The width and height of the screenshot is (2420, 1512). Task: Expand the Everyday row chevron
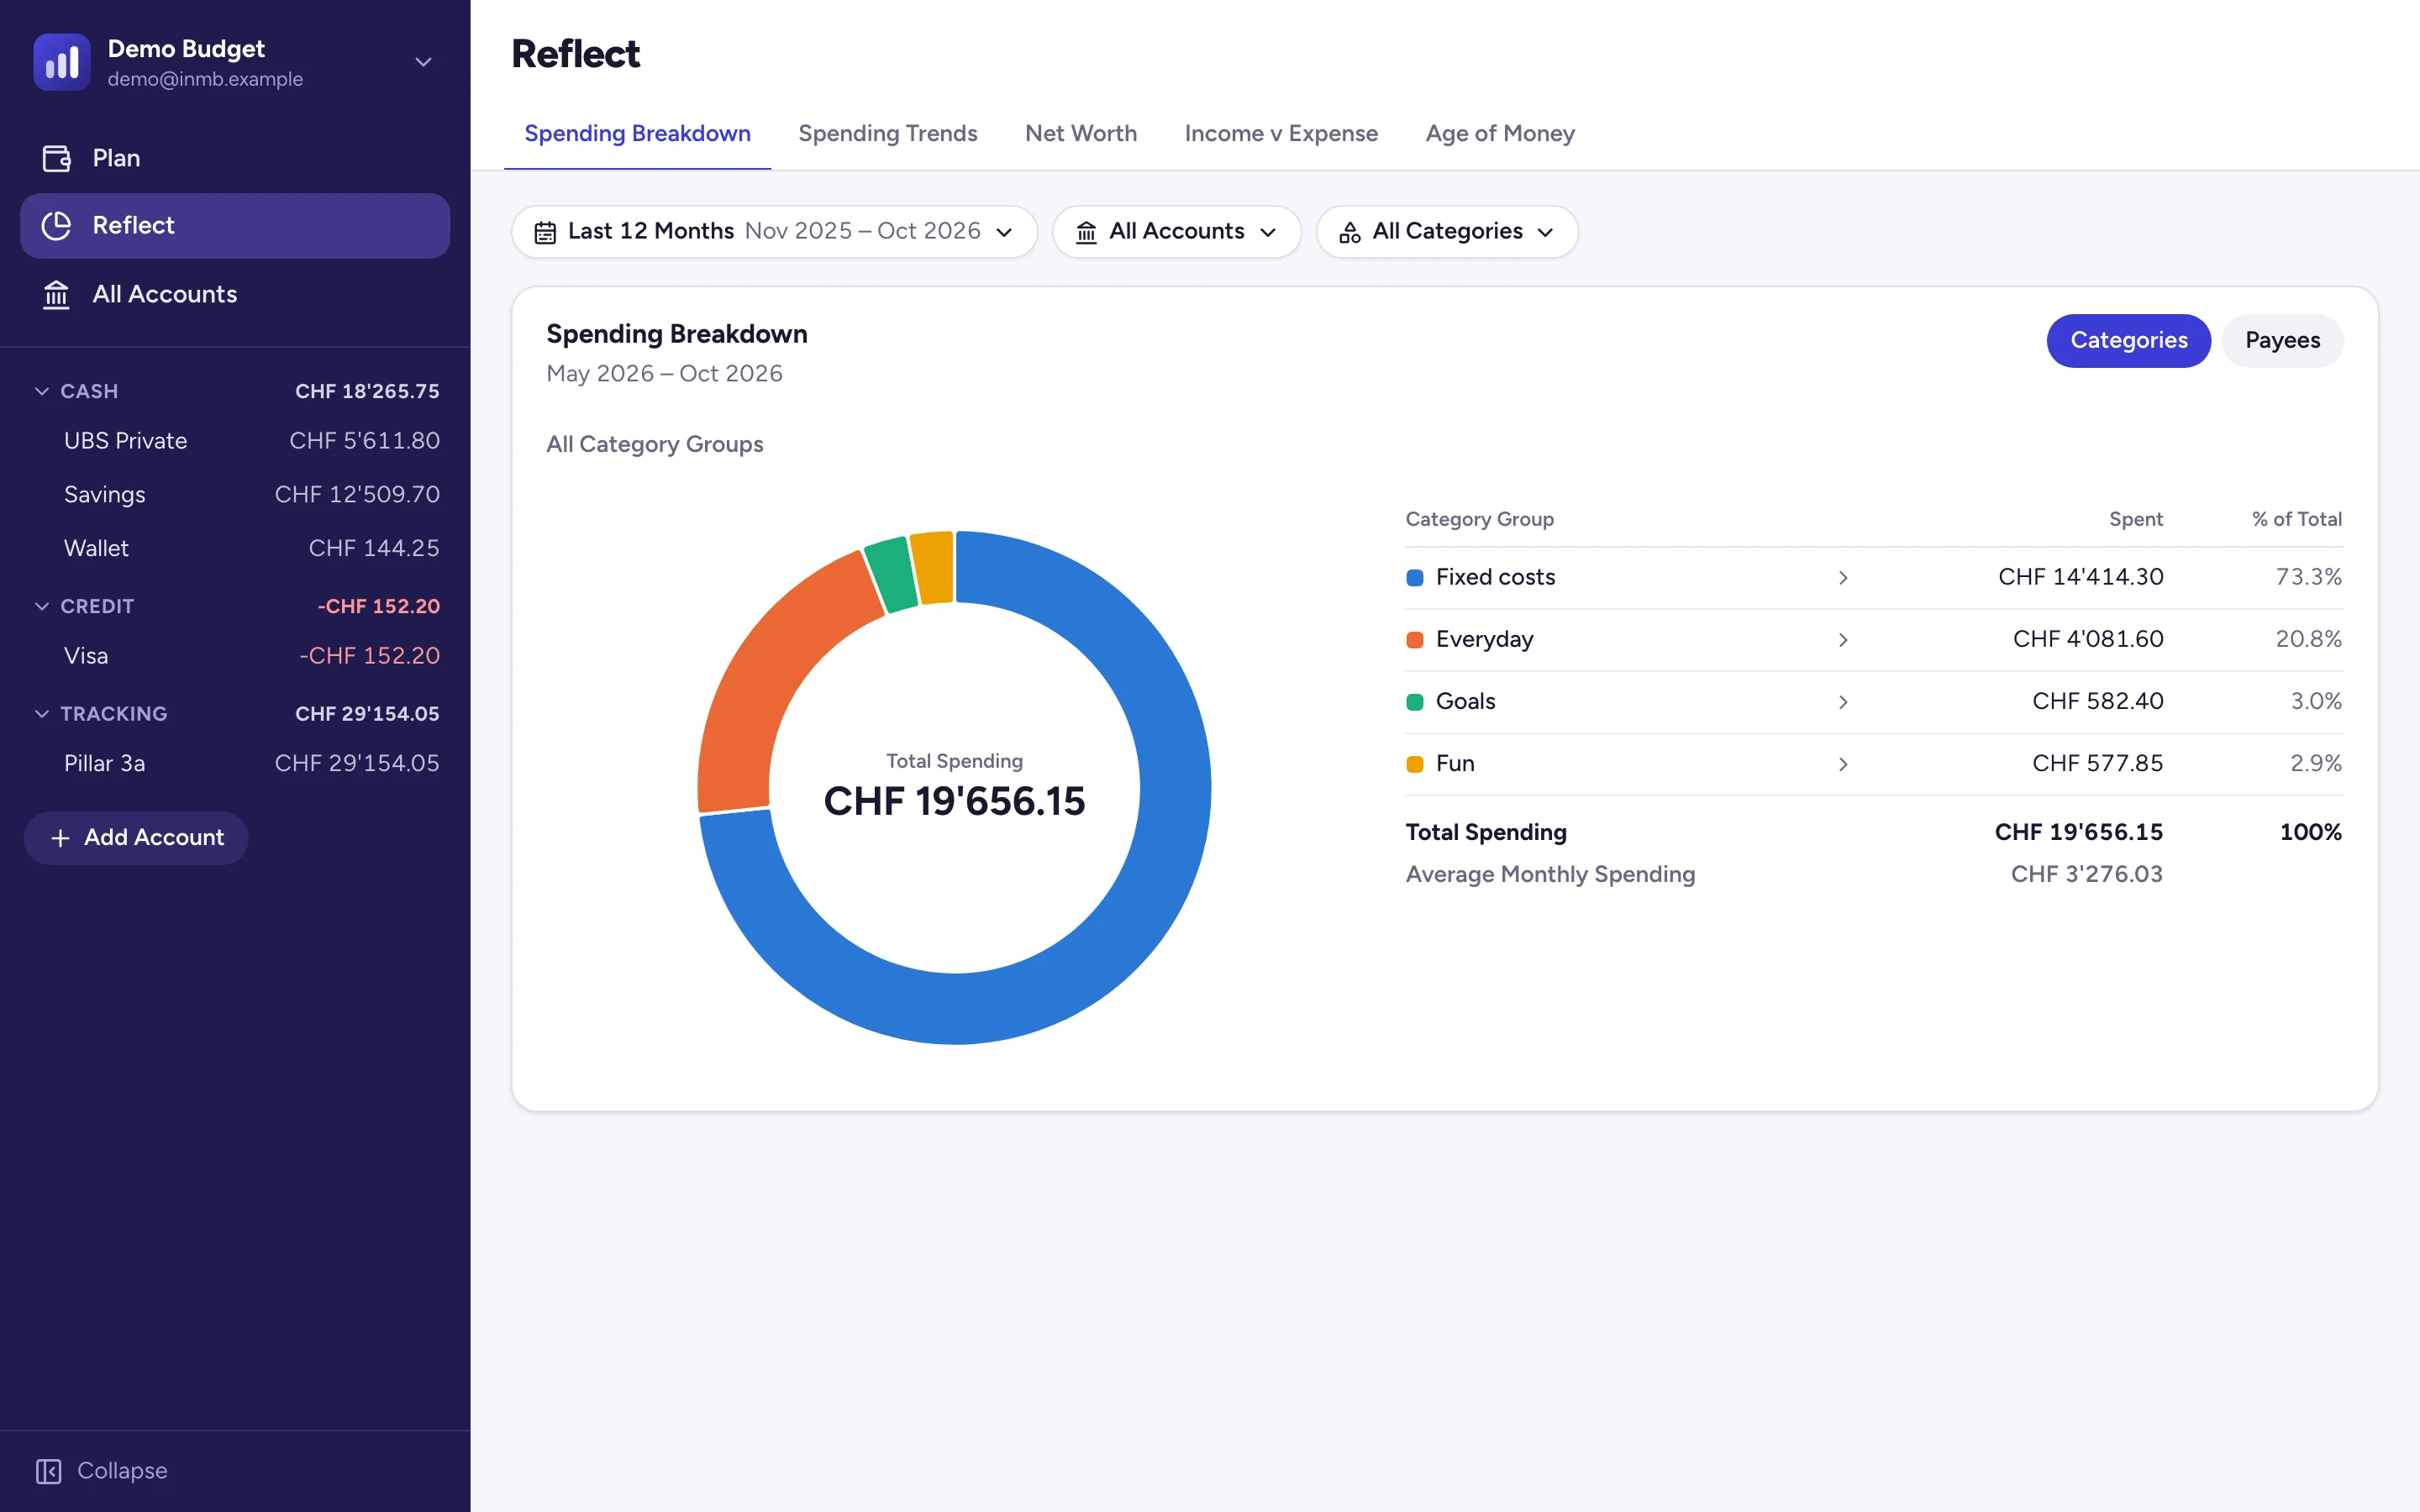point(1843,640)
